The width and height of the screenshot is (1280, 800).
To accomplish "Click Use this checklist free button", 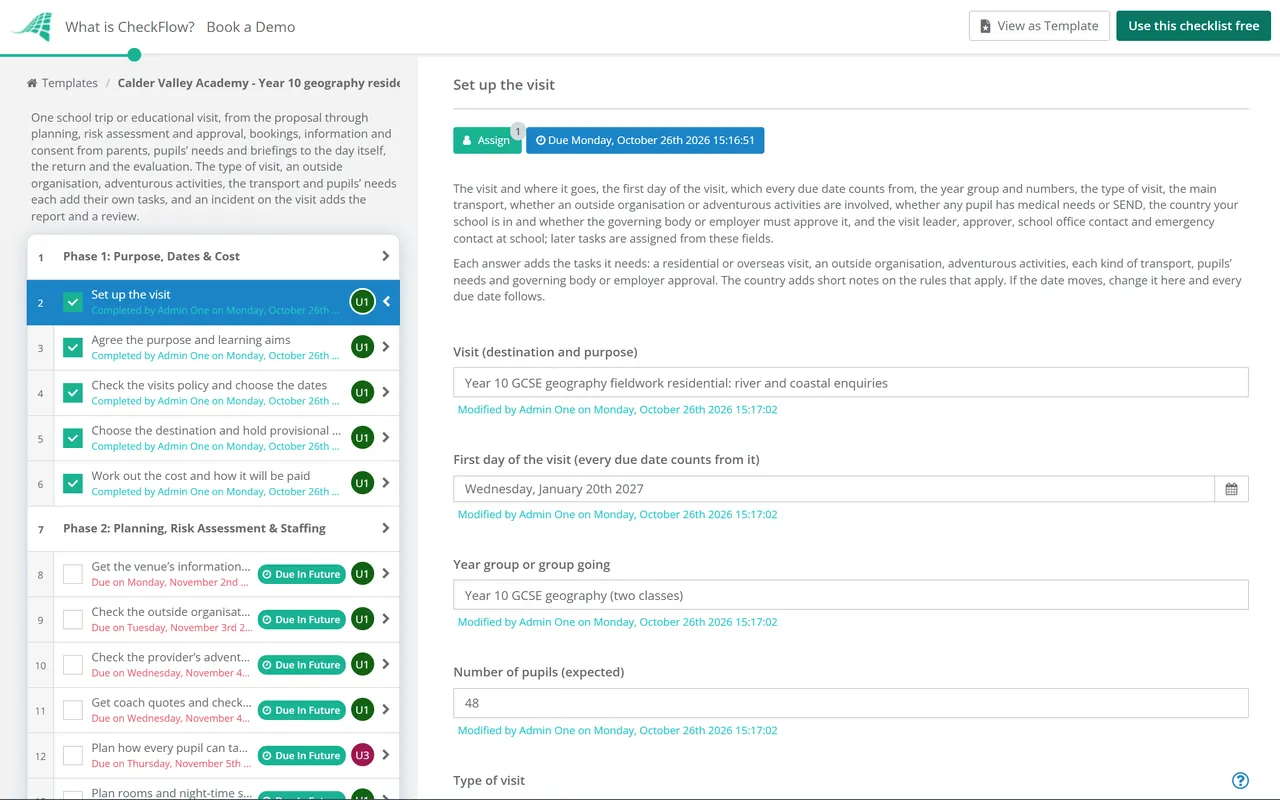I will pos(1193,26).
